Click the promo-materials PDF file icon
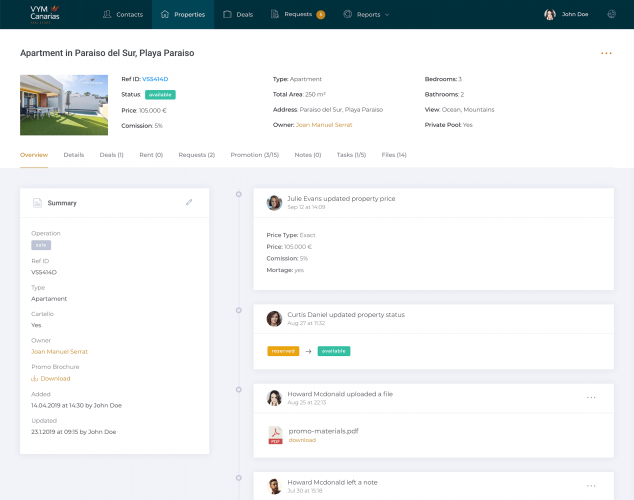Screen dimensions: 634x500 pos(275,435)
